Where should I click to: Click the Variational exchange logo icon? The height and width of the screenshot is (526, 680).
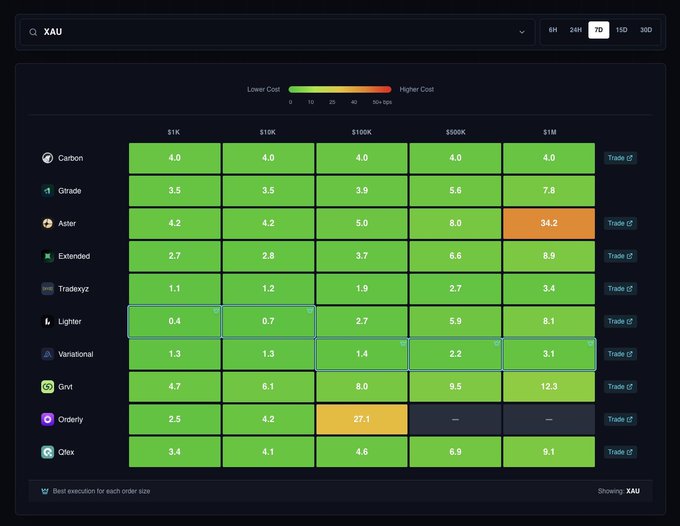47,354
